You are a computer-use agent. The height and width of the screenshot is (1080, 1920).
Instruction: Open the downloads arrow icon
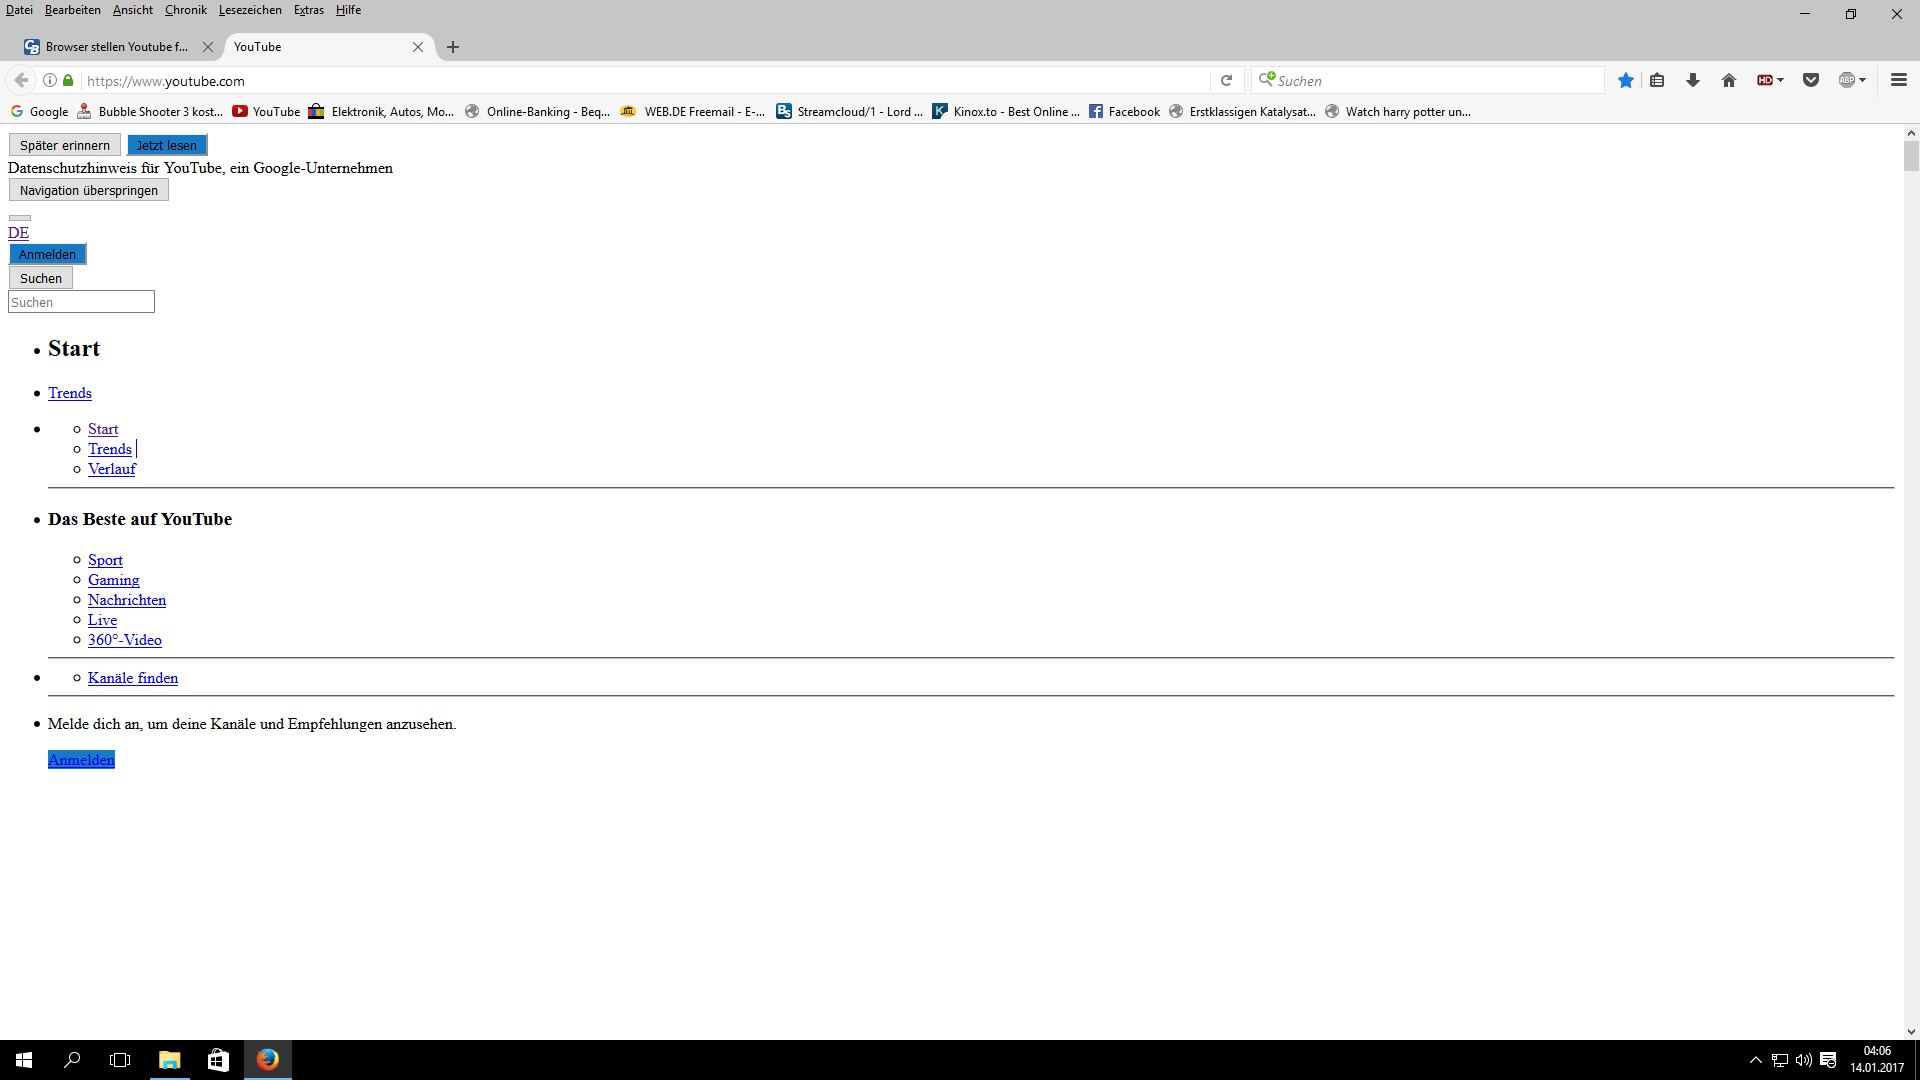pos(1693,81)
